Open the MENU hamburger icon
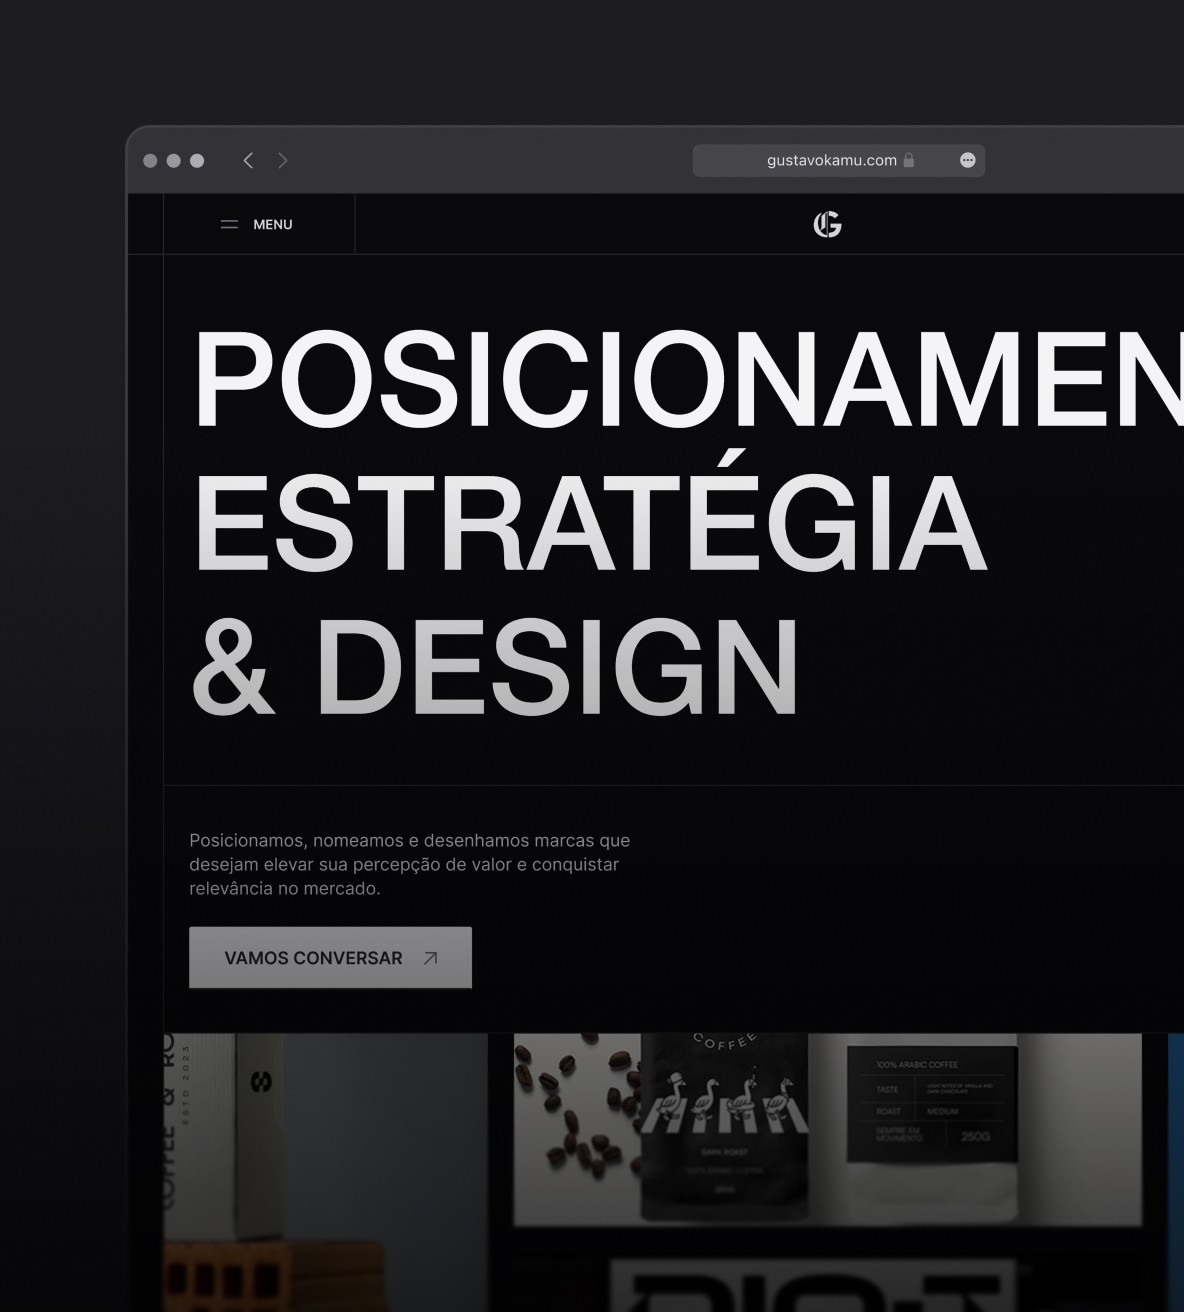This screenshot has height=1312, width=1184. pyautogui.click(x=229, y=225)
